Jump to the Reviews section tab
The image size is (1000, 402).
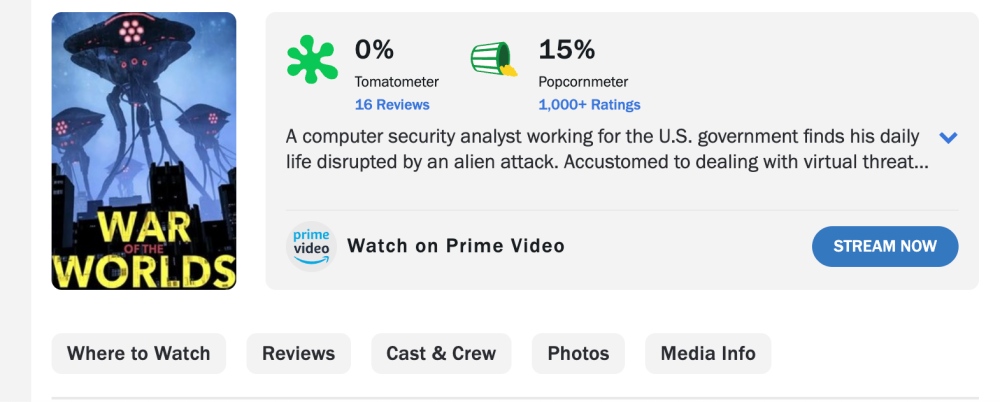point(298,354)
